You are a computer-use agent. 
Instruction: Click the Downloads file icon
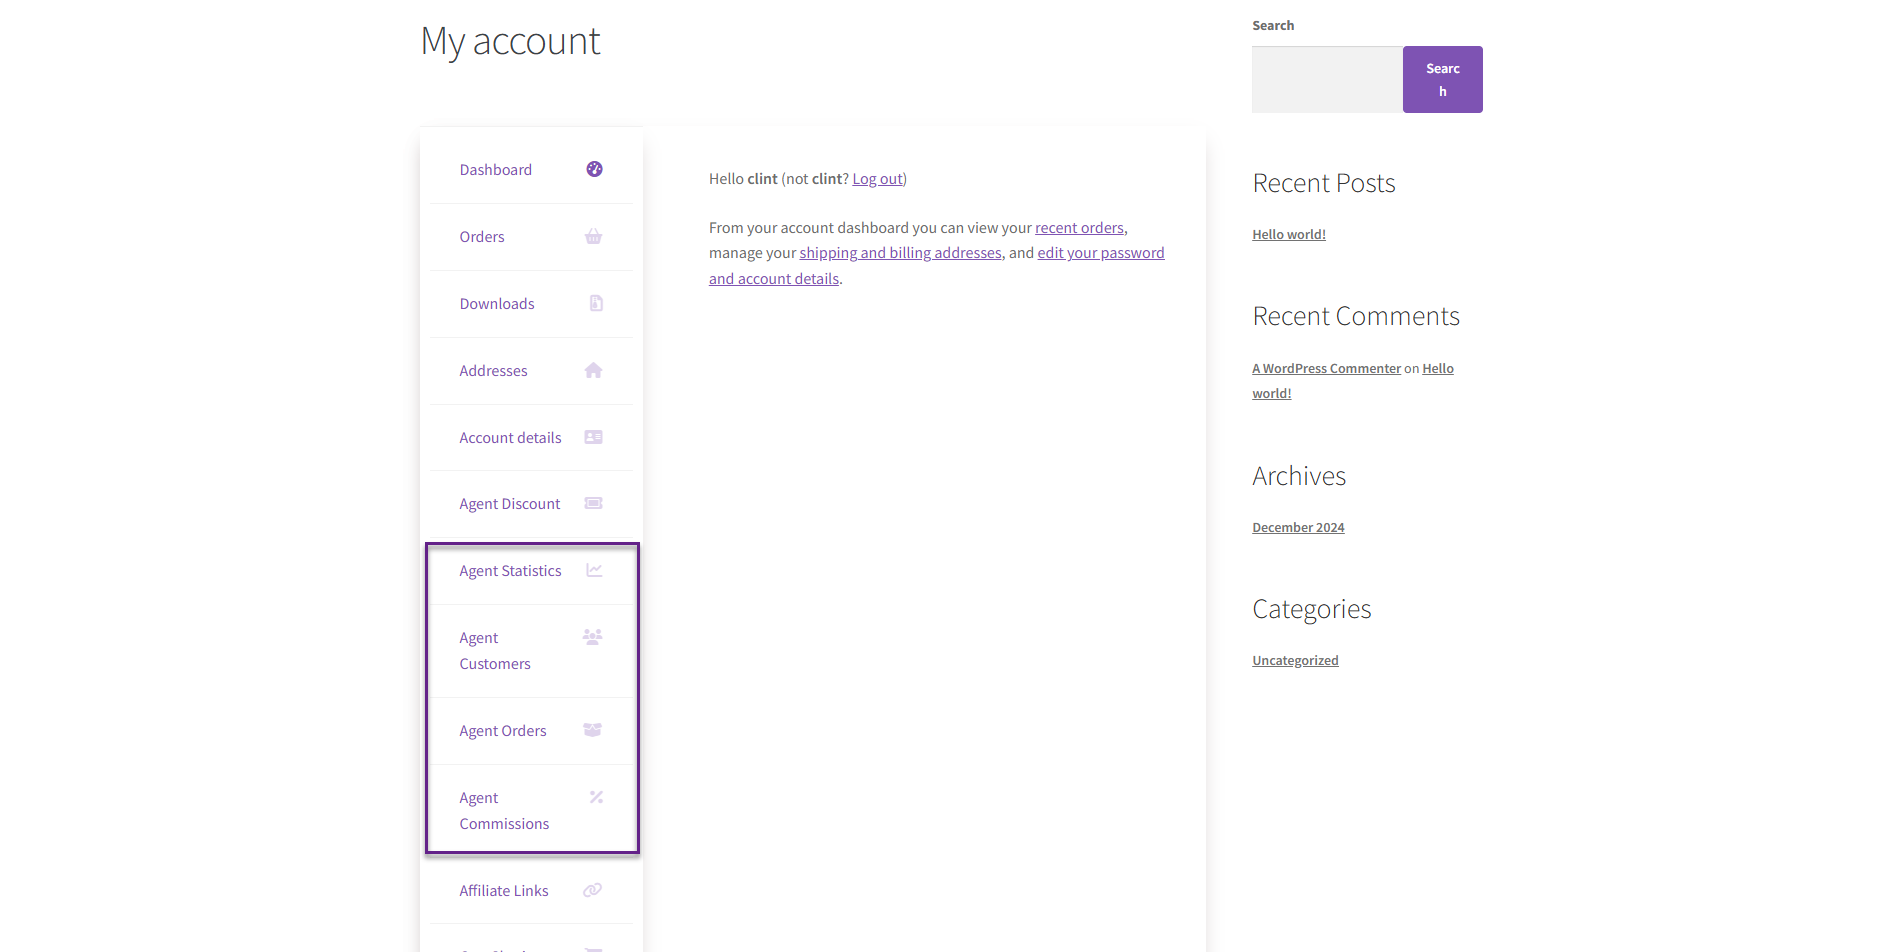[x=596, y=303]
